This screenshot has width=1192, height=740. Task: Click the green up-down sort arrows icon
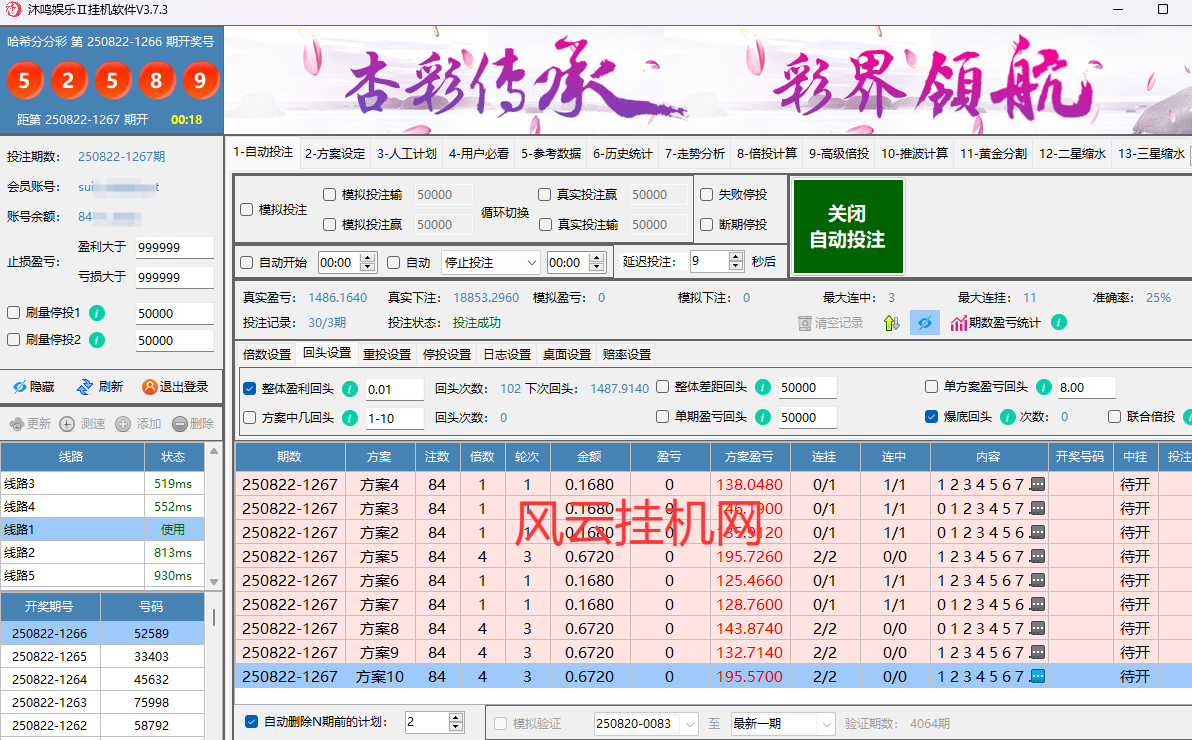point(891,323)
